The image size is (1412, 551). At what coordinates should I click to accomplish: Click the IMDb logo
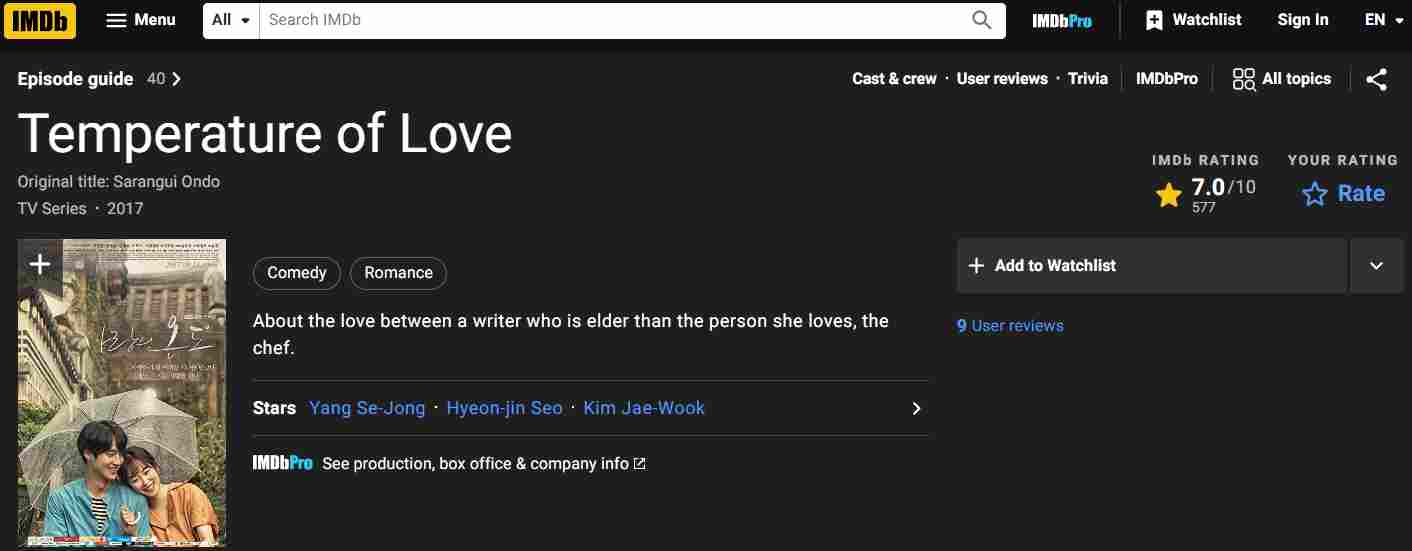click(40, 20)
